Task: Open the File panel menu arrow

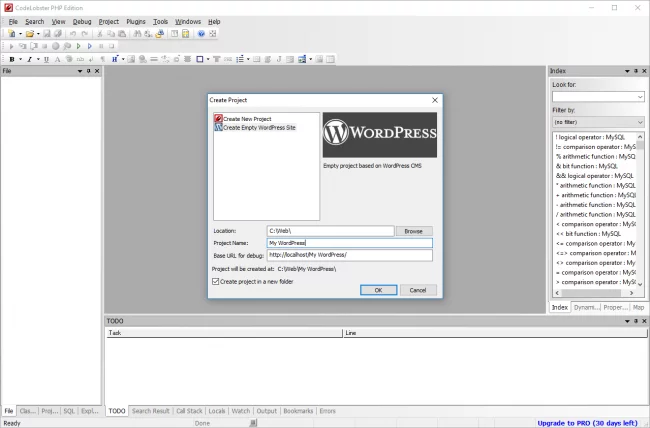Action: tap(80, 71)
